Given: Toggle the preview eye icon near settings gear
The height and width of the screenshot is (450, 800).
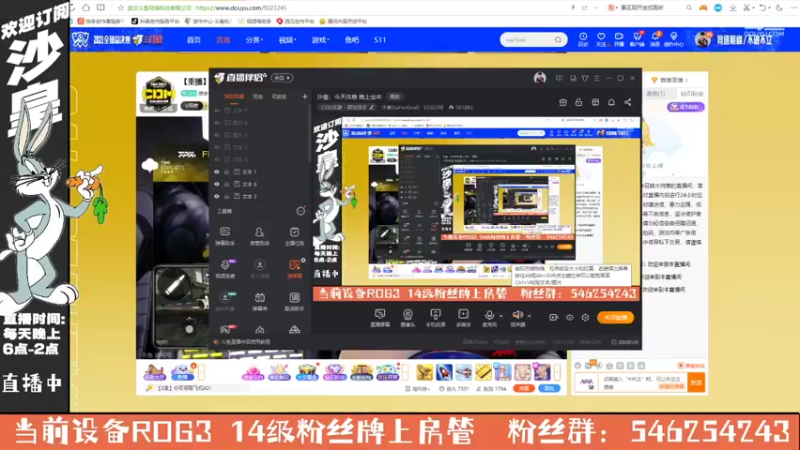Looking at the screenshot, I should [x=569, y=317].
